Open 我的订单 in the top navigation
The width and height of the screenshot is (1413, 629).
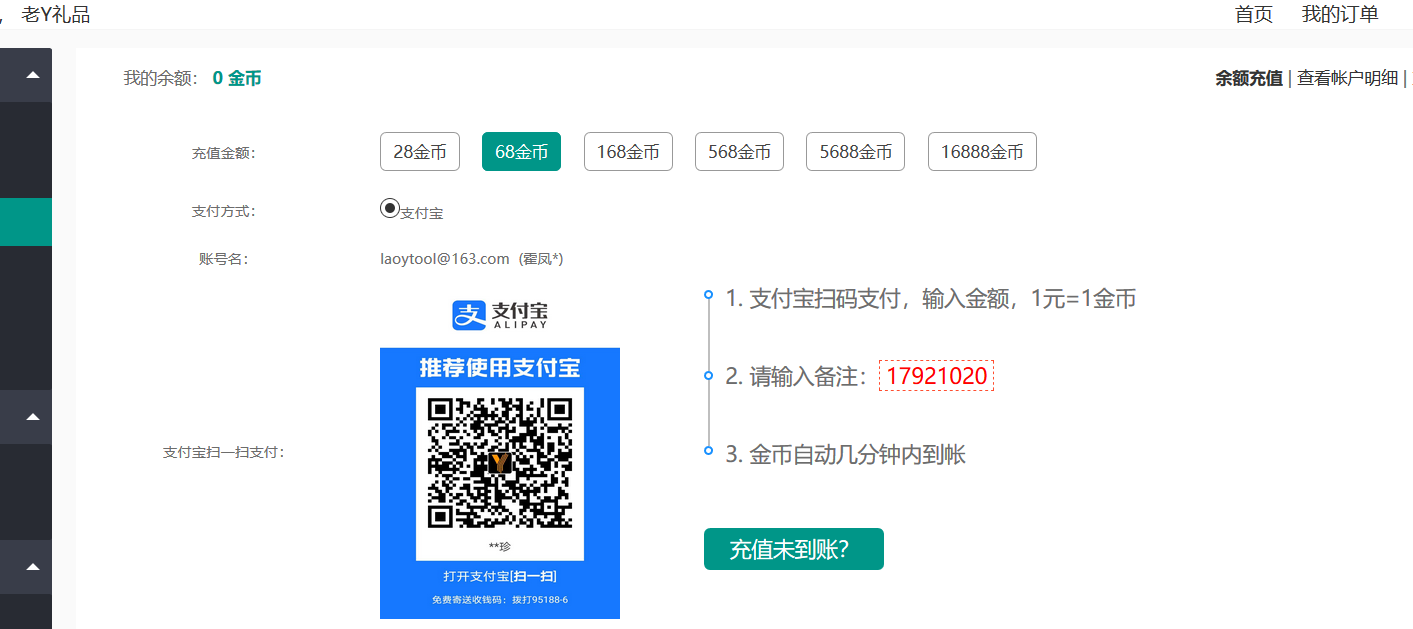[x=1340, y=14]
